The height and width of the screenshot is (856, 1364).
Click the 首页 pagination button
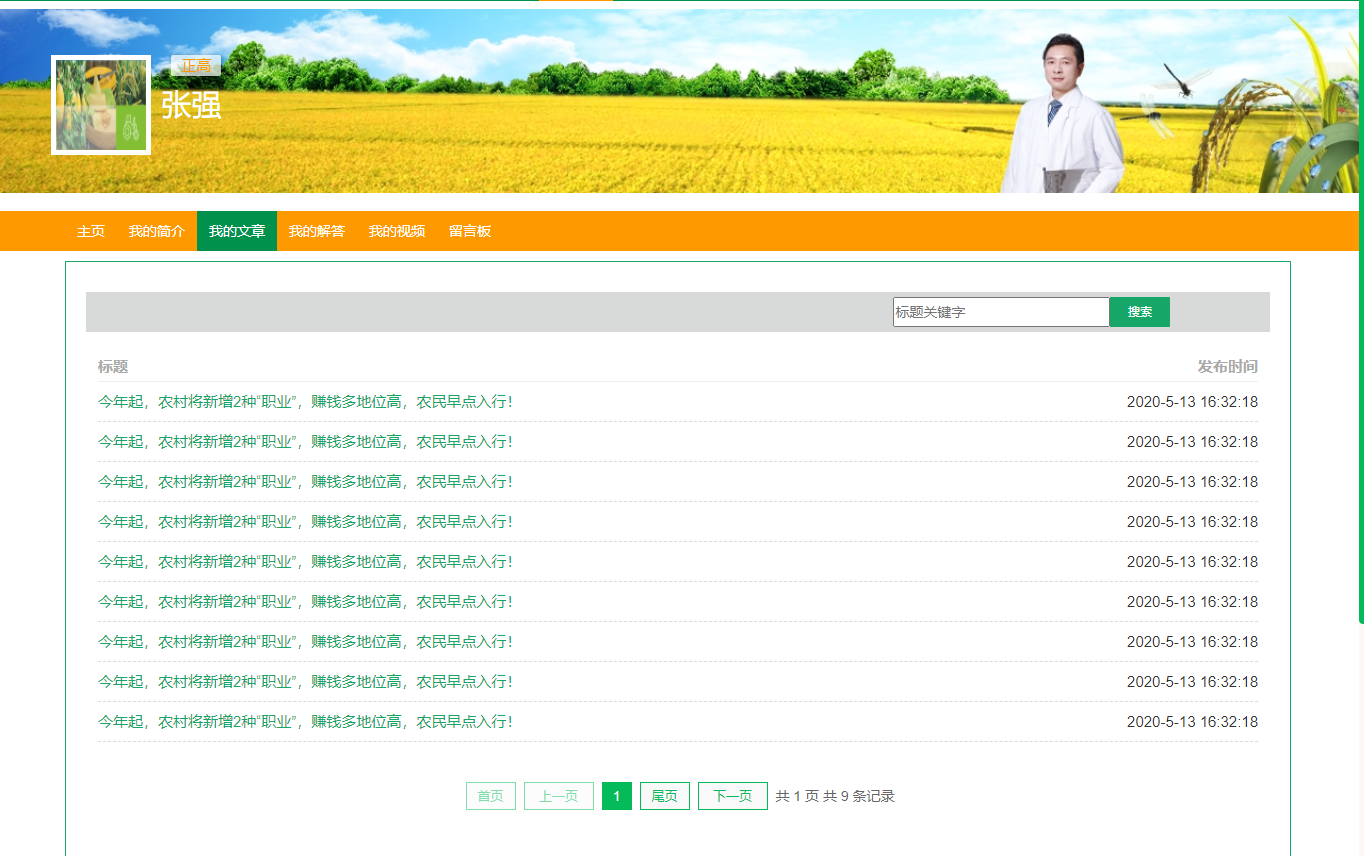[490, 796]
